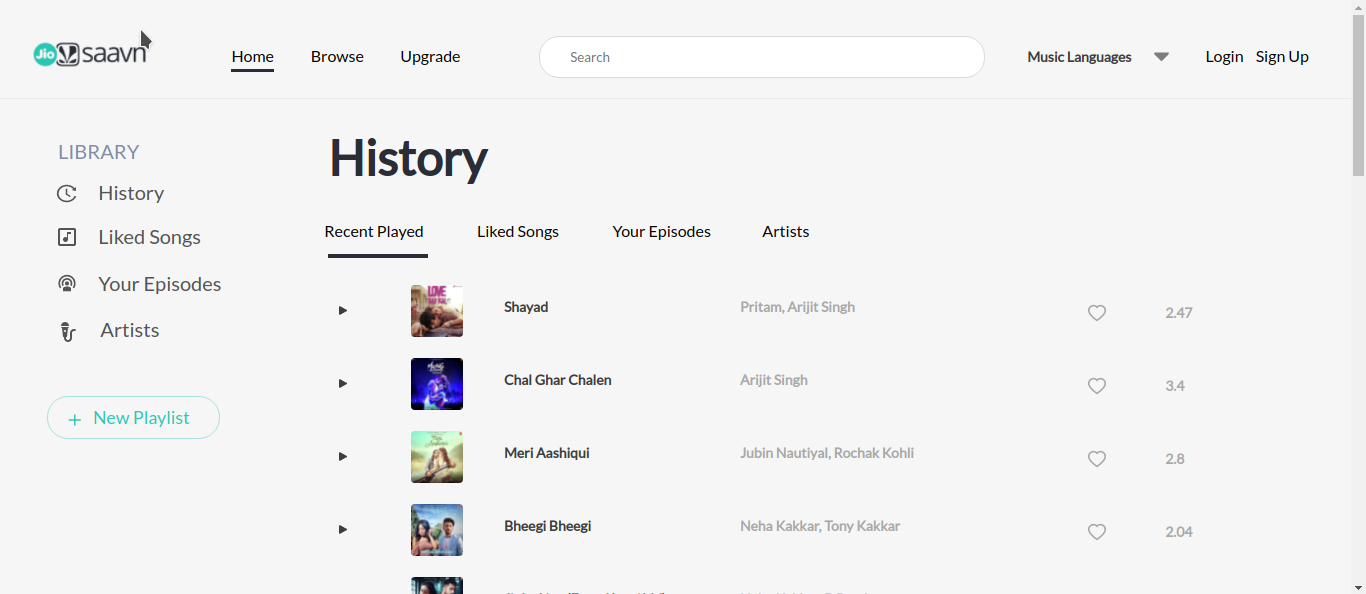Select the Liked Songs icon in sidebar
The width and height of the screenshot is (1366, 594).
(x=67, y=236)
